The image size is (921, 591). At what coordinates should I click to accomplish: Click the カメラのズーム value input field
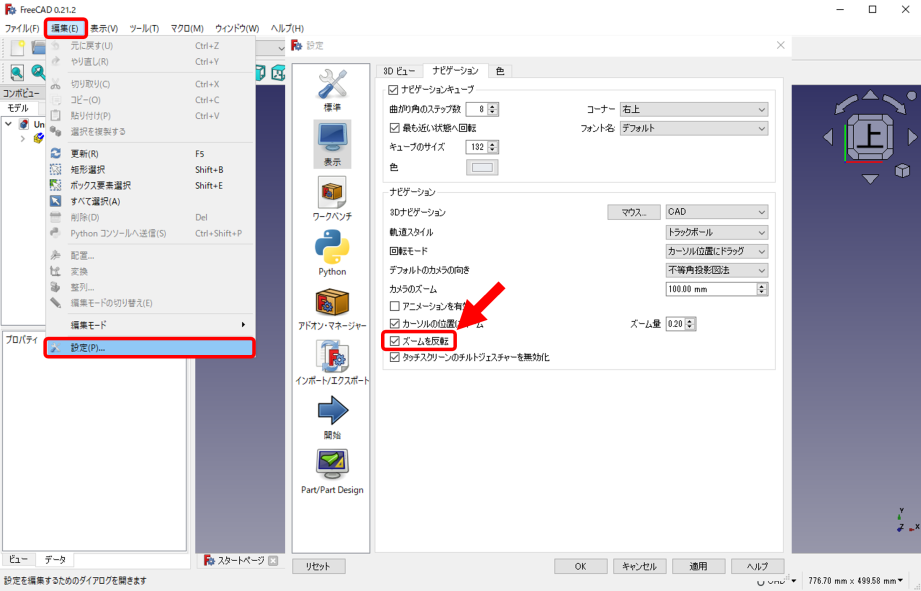[x=710, y=289]
